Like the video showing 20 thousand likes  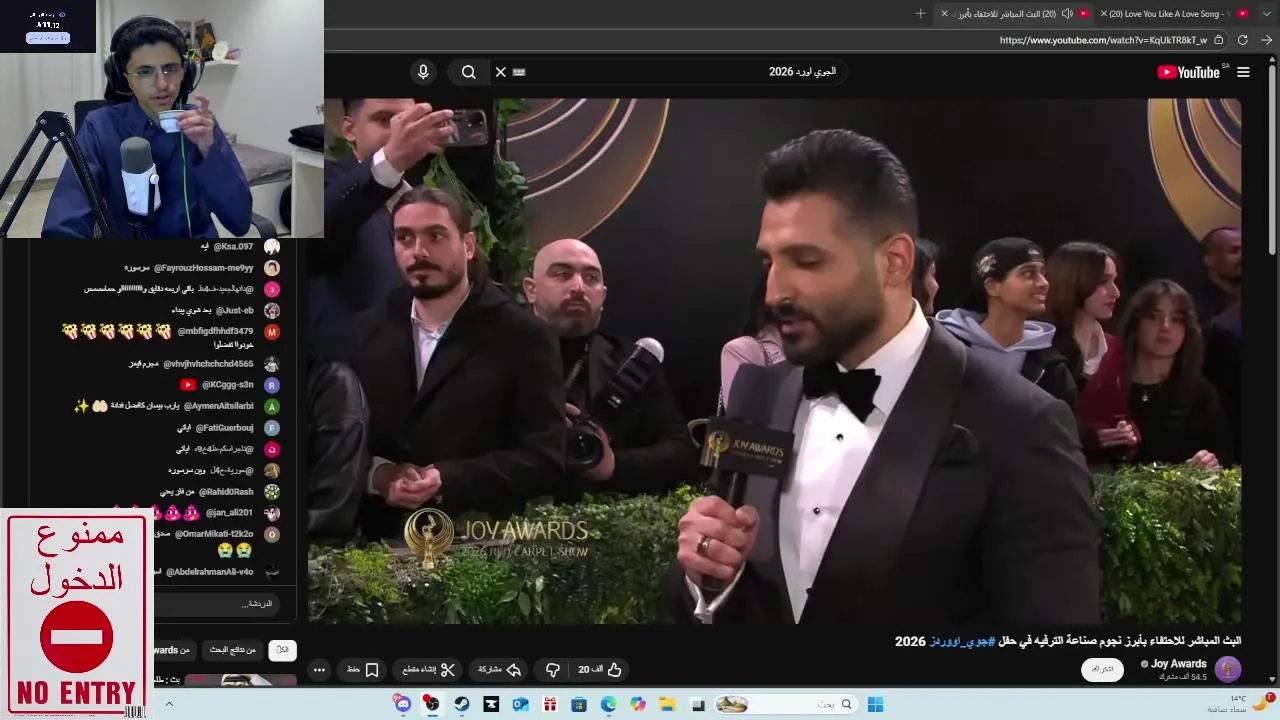pos(600,669)
